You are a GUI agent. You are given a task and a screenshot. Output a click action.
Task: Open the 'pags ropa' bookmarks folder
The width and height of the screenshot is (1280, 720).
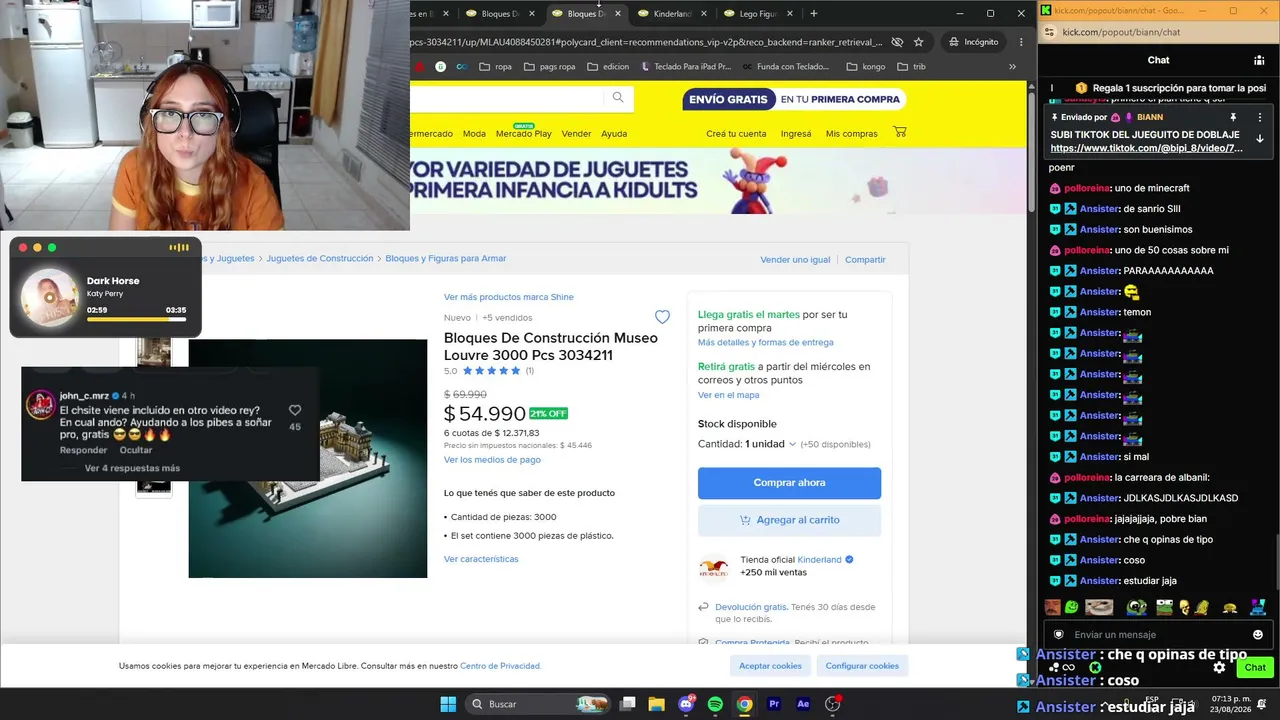549,67
